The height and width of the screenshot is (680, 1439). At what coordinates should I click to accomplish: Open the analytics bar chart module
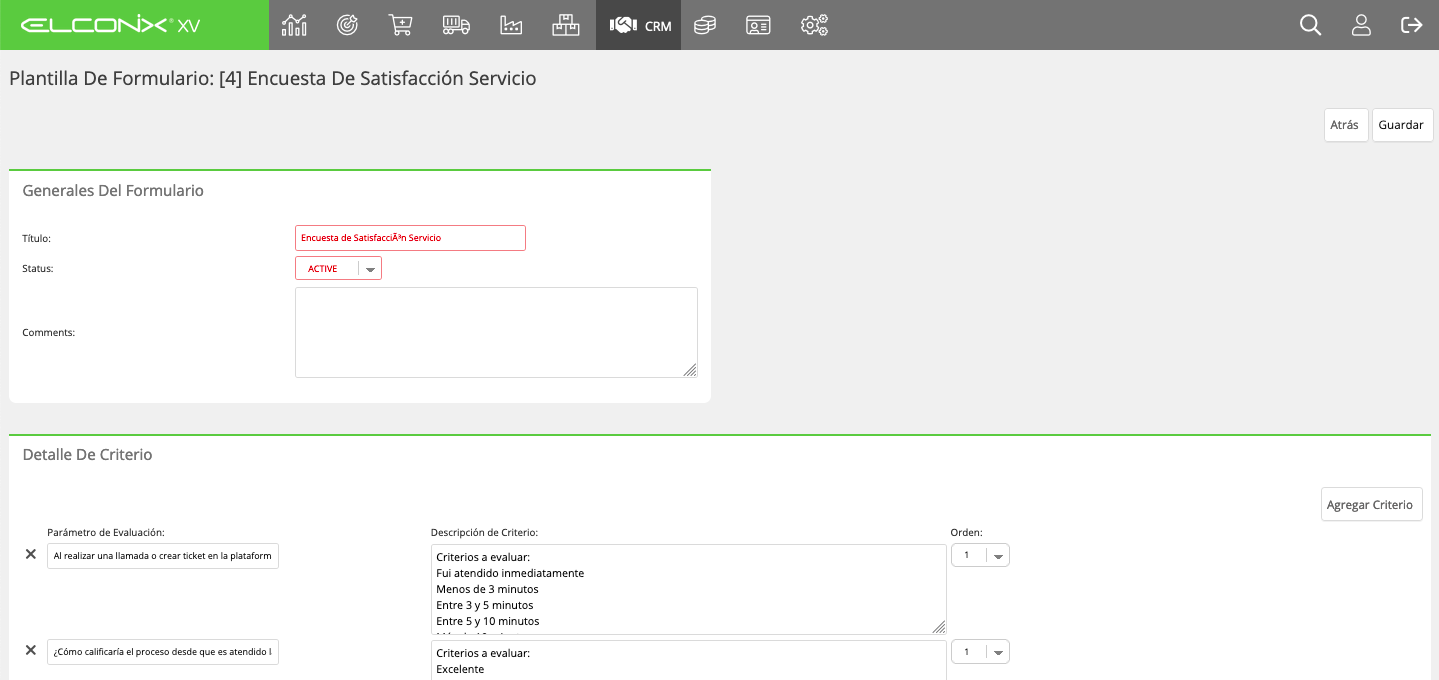pyautogui.click(x=294, y=25)
